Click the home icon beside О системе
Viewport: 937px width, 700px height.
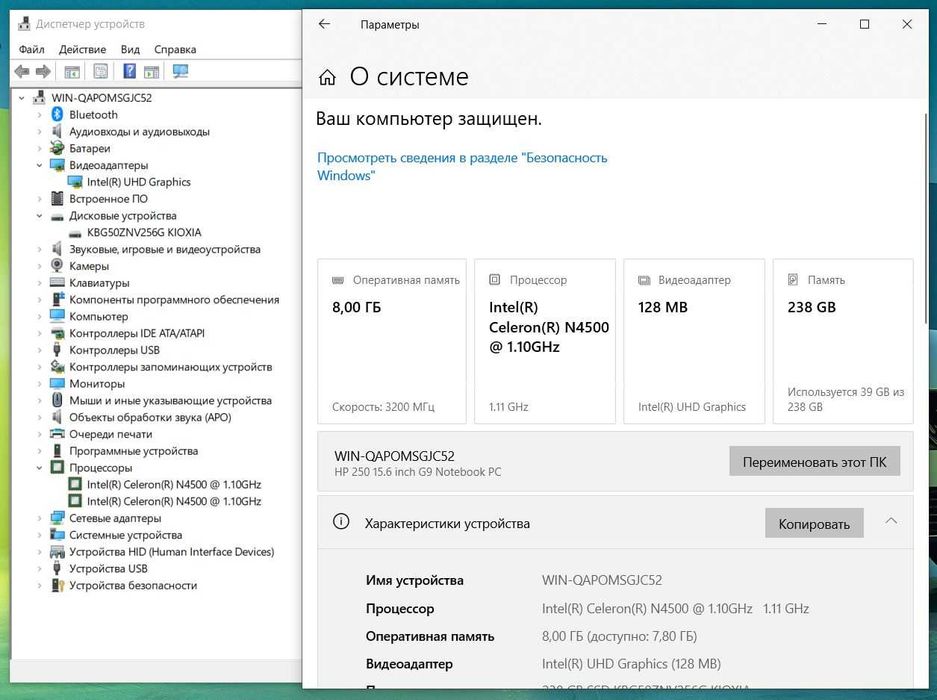tap(327, 77)
